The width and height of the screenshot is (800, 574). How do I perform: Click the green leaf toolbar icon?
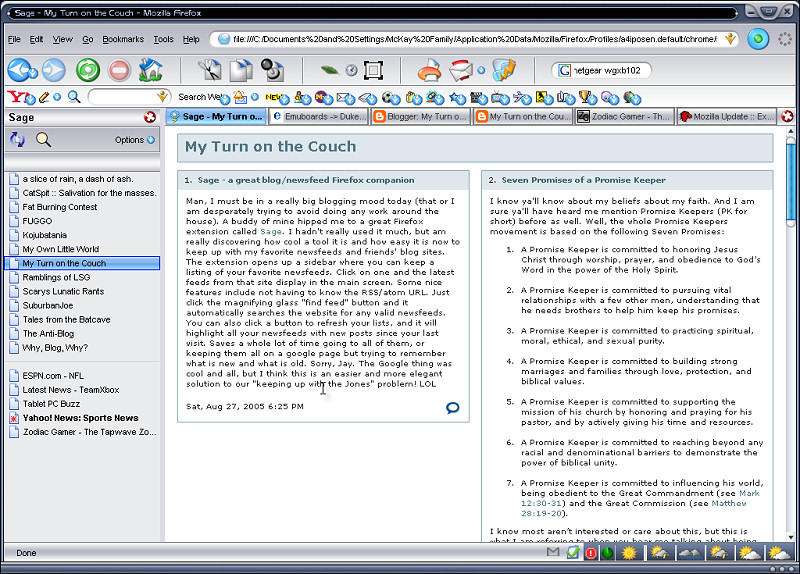329,70
